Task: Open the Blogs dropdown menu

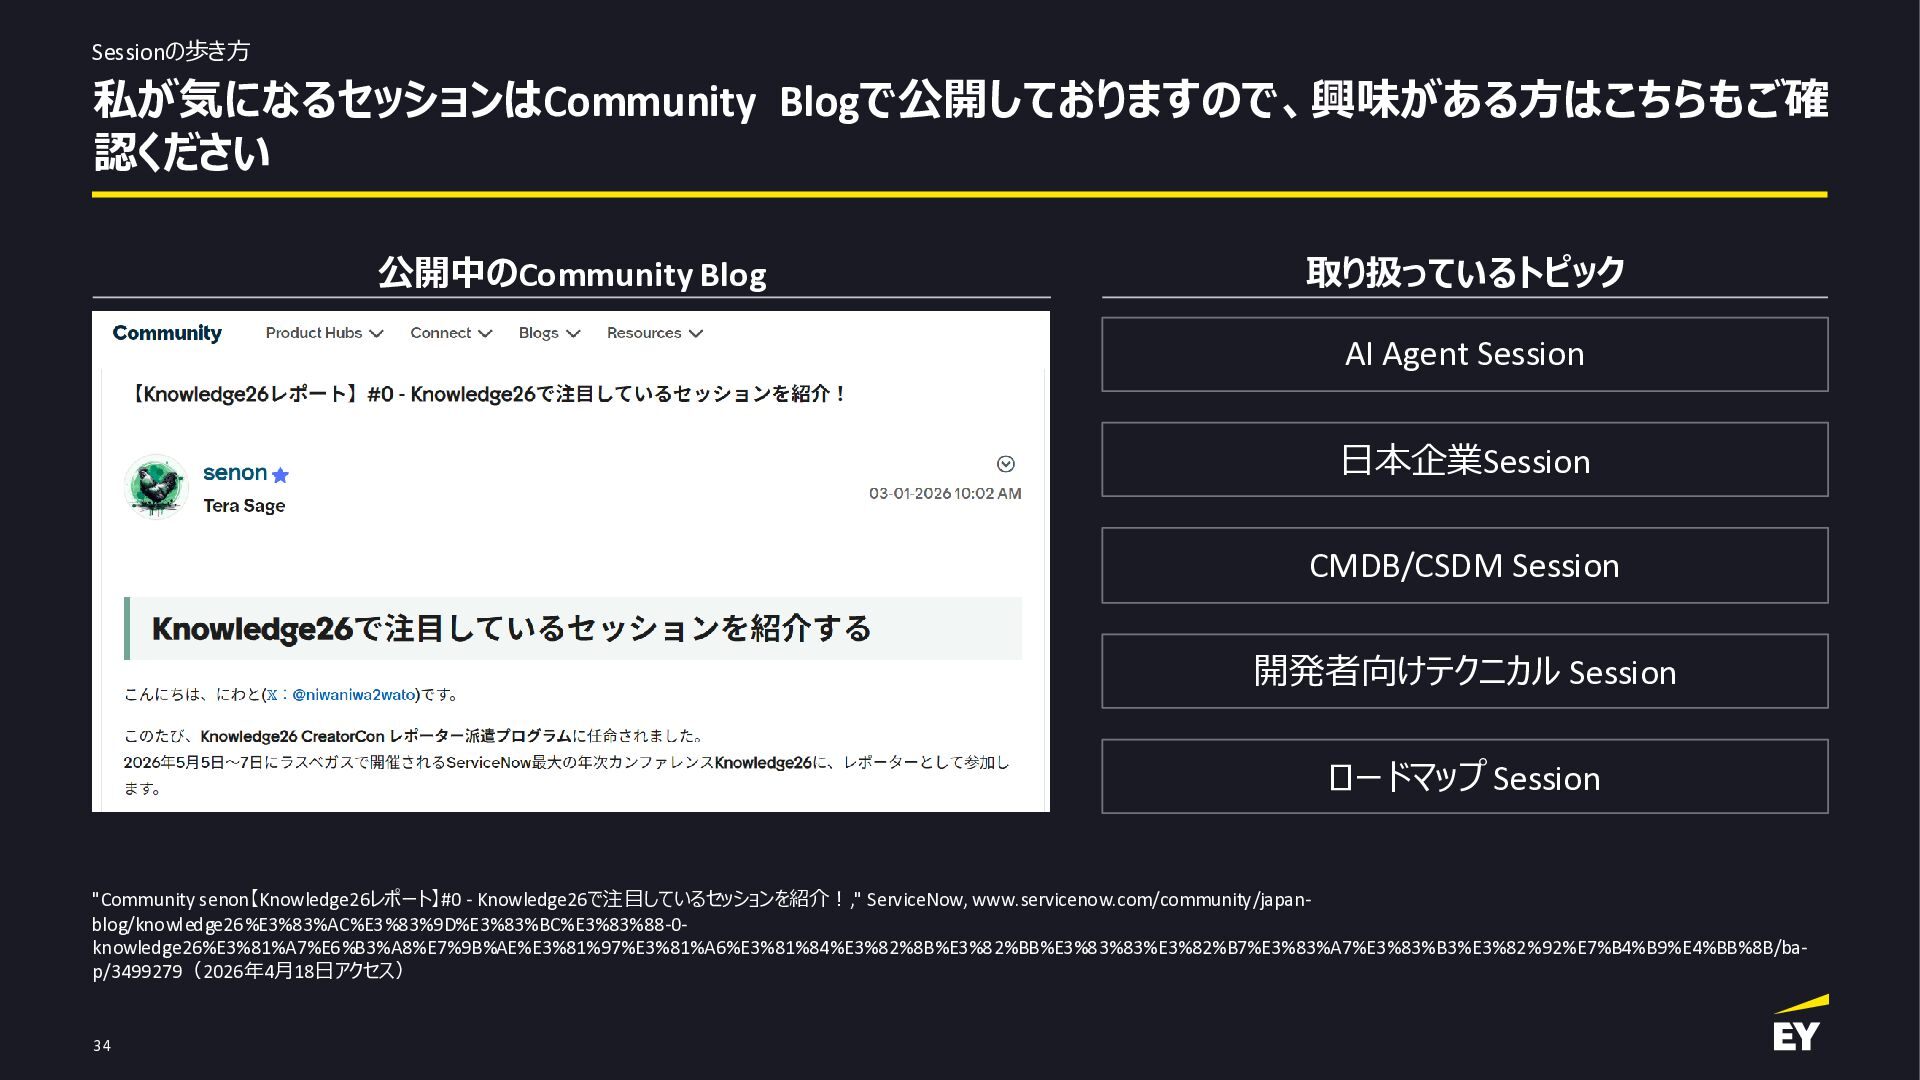Action: coord(549,333)
